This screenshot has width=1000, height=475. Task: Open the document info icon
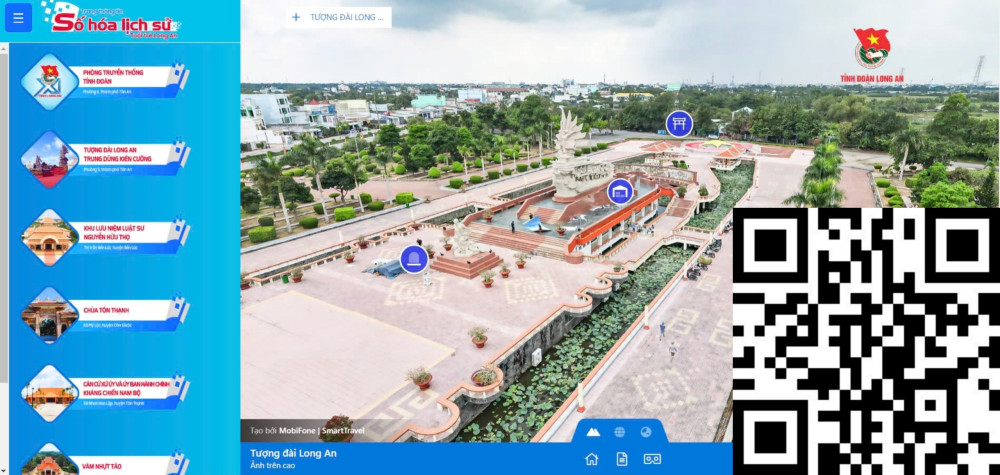[x=622, y=459]
